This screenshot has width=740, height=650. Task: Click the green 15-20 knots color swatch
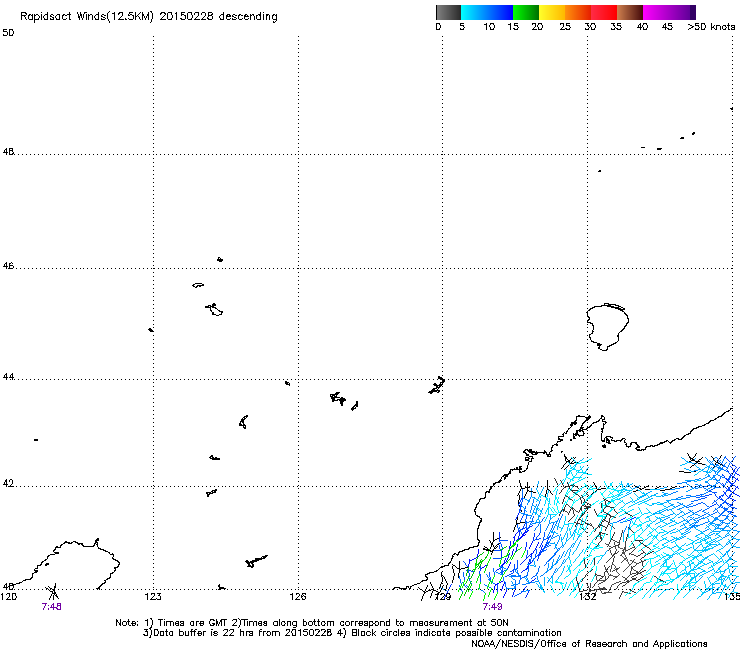click(x=526, y=12)
